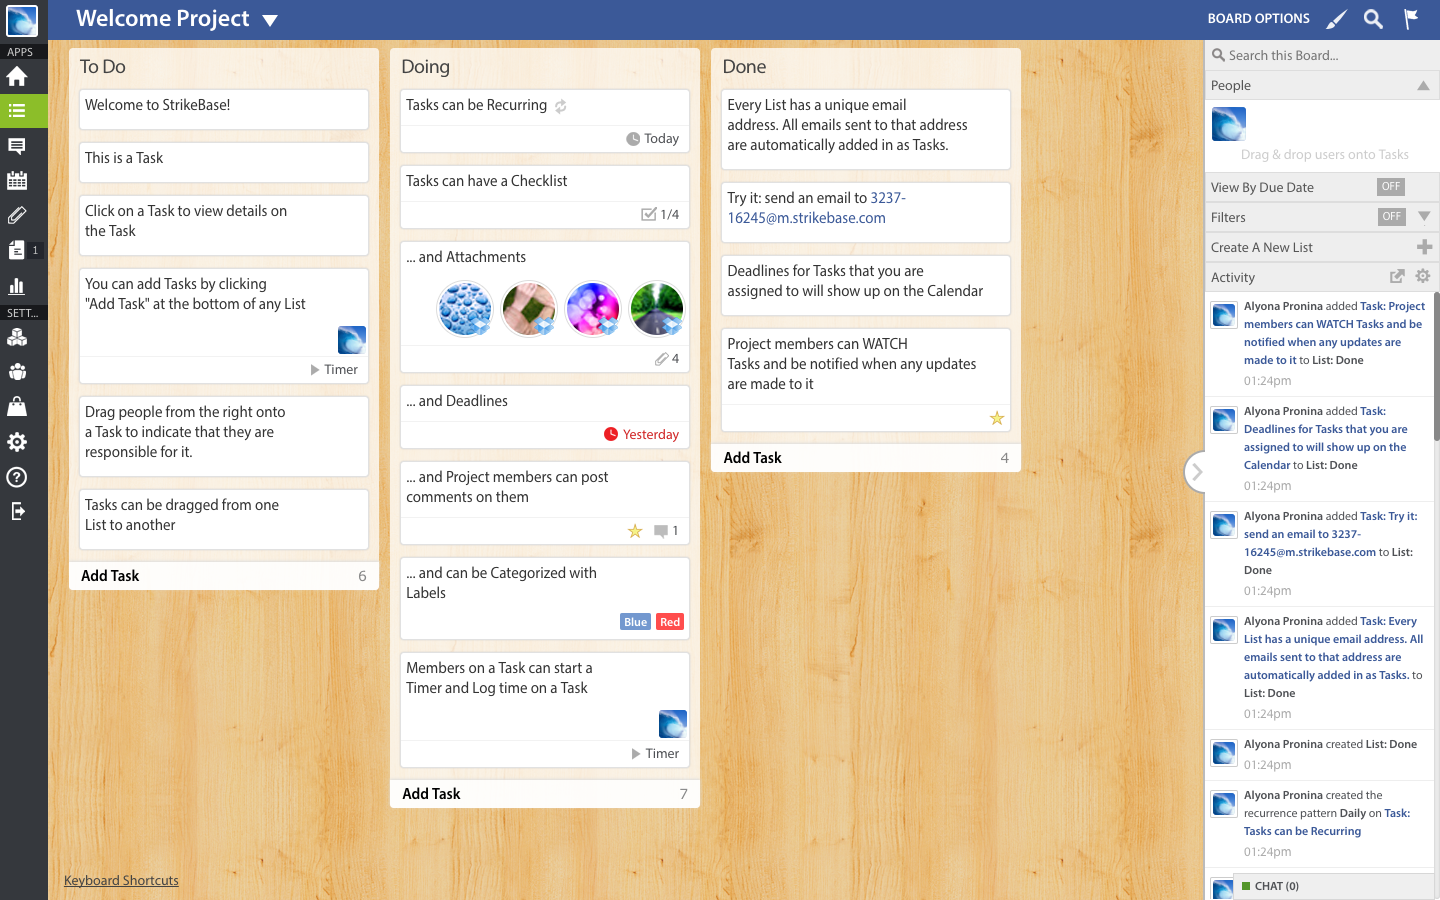Open the comment count on the comments task

pyautogui.click(x=666, y=531)
